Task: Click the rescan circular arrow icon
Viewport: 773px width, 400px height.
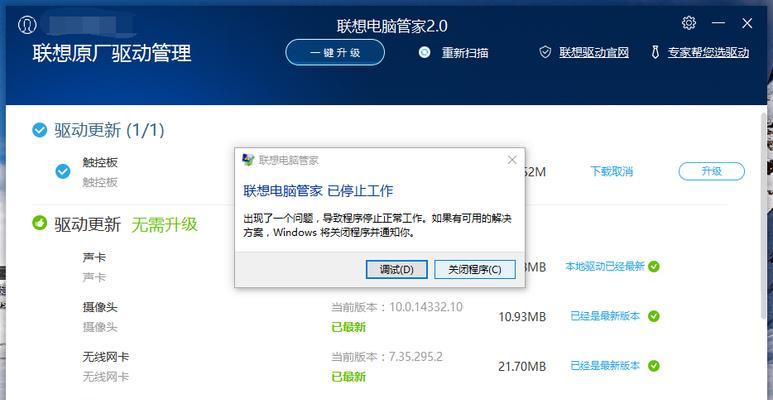Action: point(424,52)
